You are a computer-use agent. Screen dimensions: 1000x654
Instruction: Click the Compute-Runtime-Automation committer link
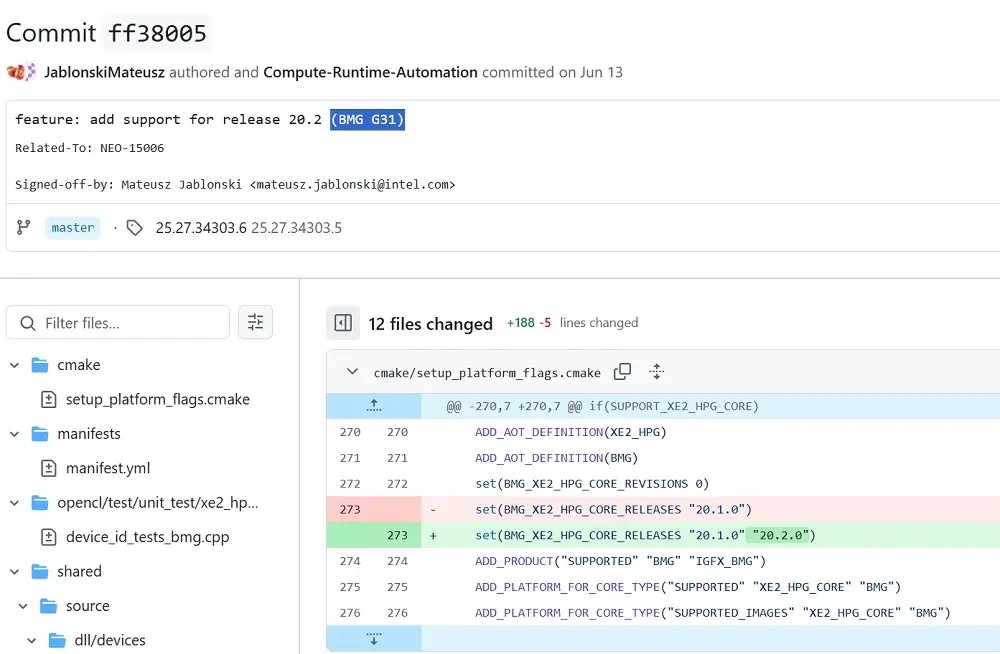pyautogui.click(x=370, y=72)
